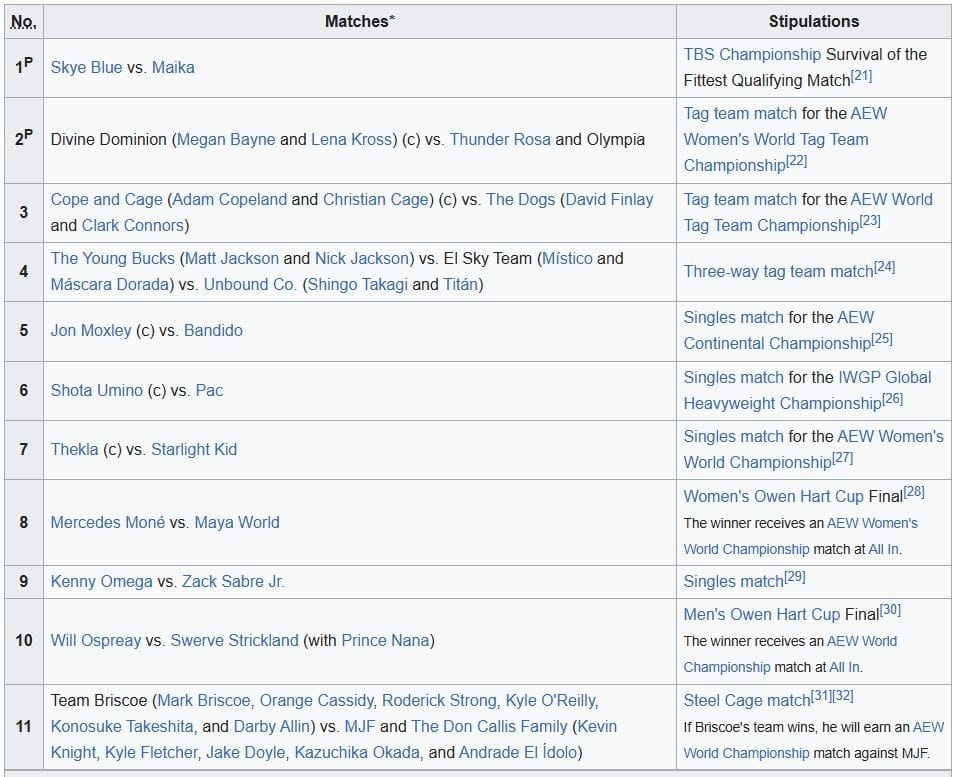957x777 pixels.
Task: Open the Thekla link
Action: [x=74, y=450]
